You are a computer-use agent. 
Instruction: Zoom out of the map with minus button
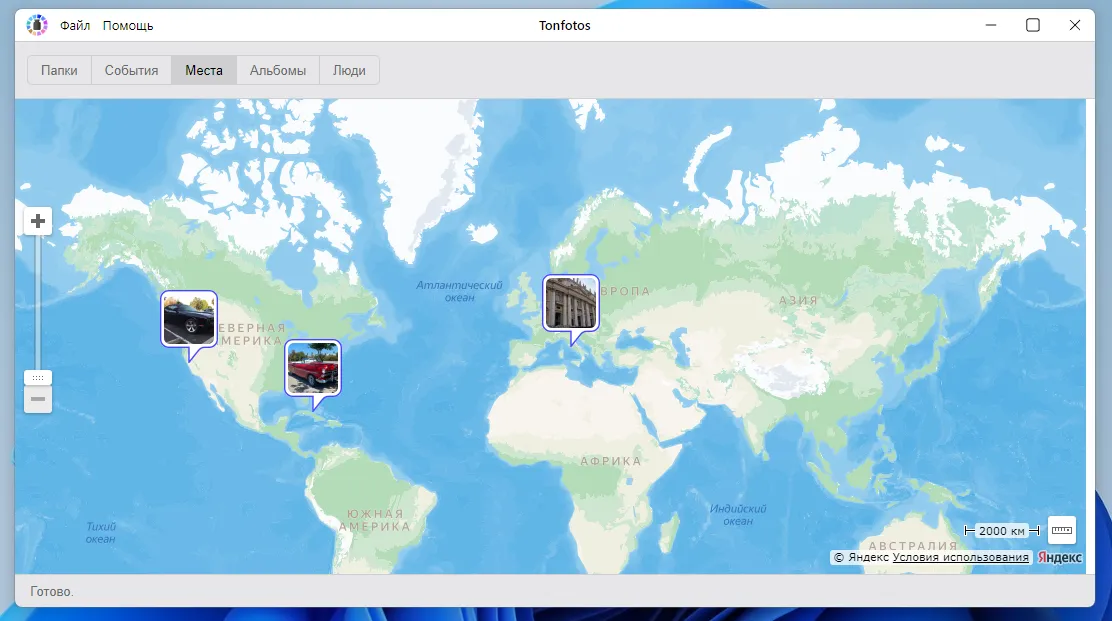click(x=38, y=400)
